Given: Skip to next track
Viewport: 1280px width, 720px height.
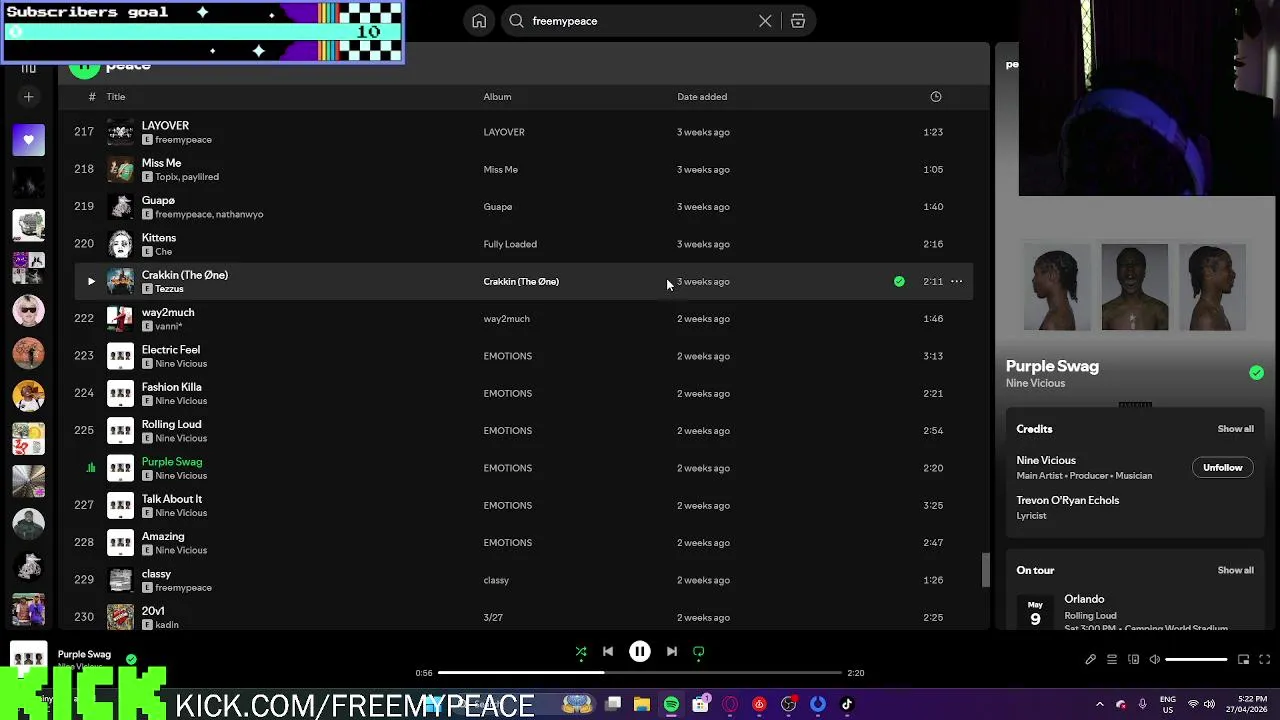Looking at the screenshot, I should [x=672, y=652].
